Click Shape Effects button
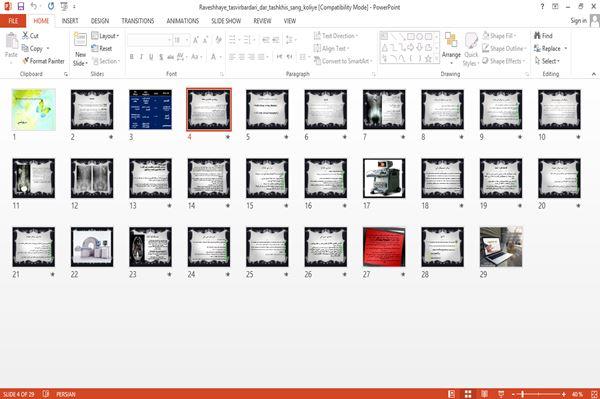Viewport: 600px width, 399px height. [504, 61]
